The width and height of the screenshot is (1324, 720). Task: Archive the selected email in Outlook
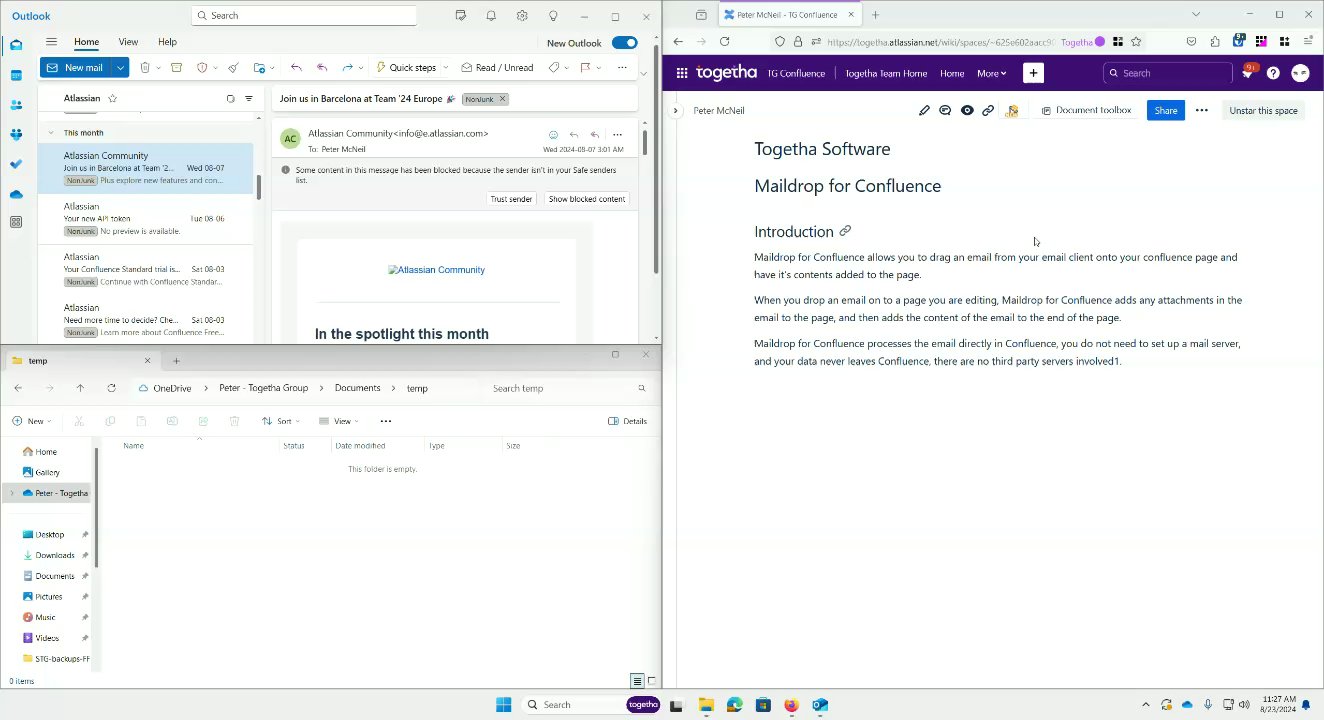click(x=176, y=68)
